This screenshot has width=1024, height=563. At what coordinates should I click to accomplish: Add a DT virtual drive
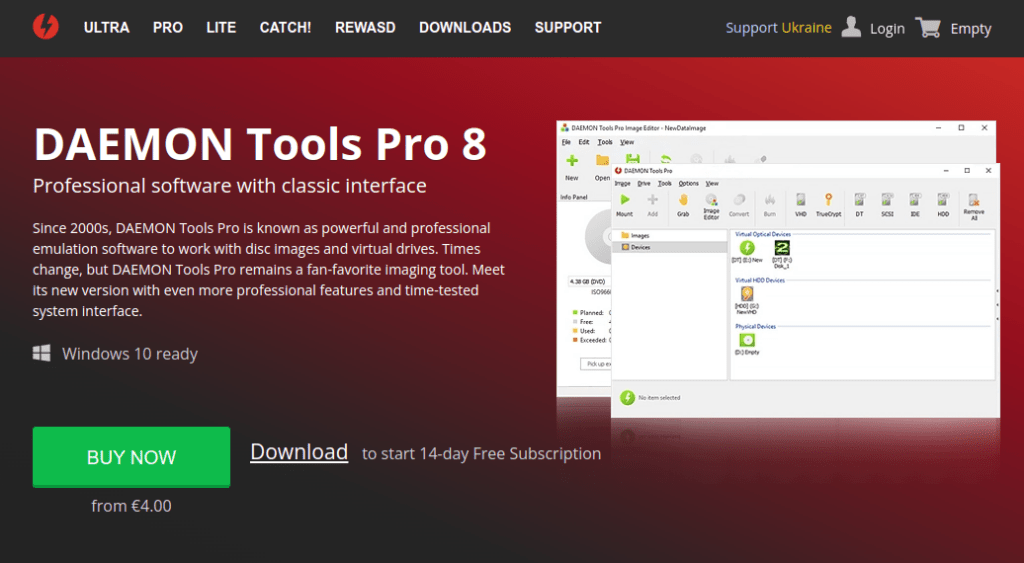859,200
